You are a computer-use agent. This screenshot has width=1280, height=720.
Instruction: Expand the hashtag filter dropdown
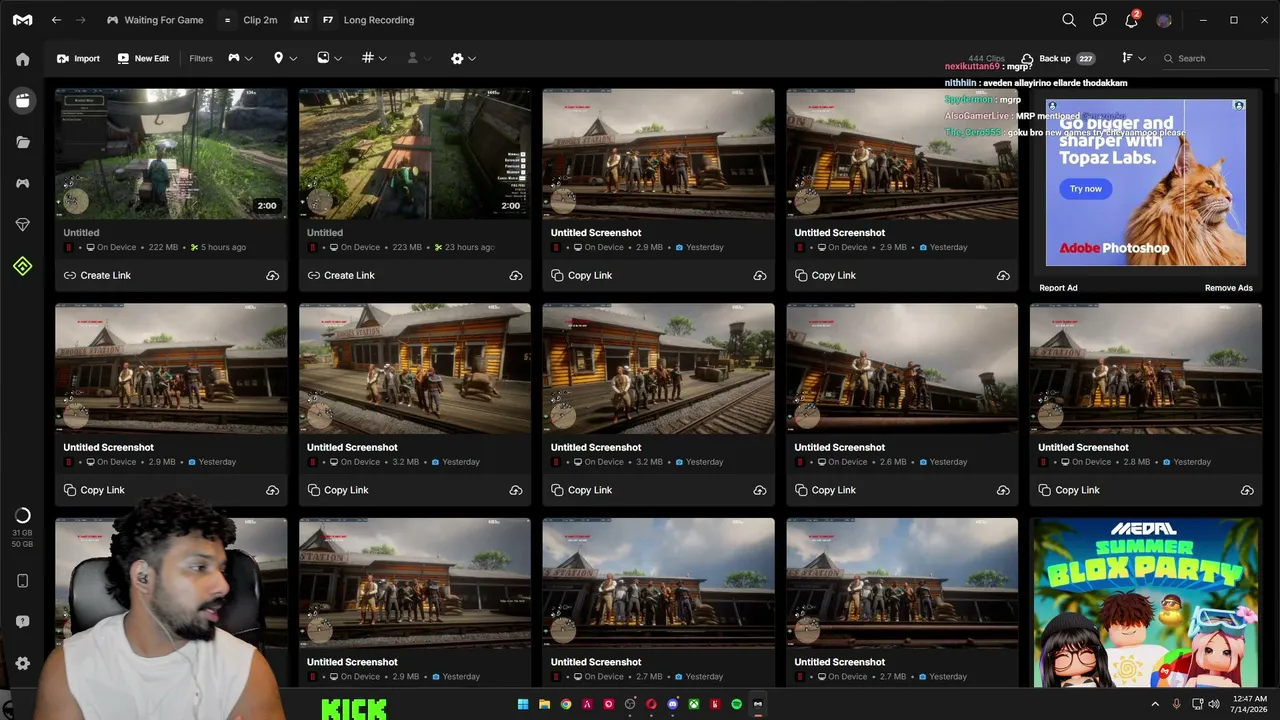click(374, 58)
